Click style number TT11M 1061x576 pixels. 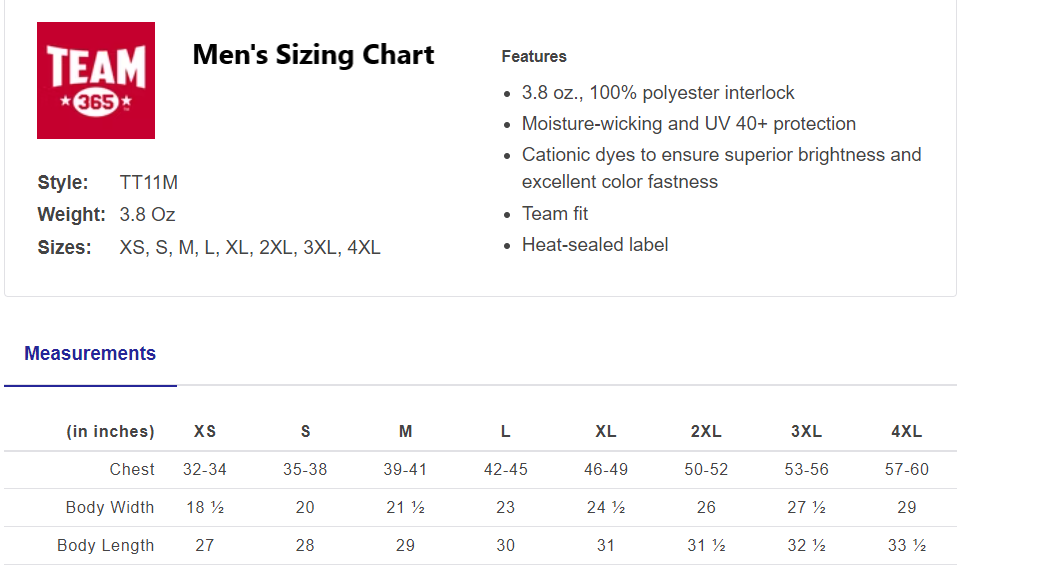coord(149,183)
